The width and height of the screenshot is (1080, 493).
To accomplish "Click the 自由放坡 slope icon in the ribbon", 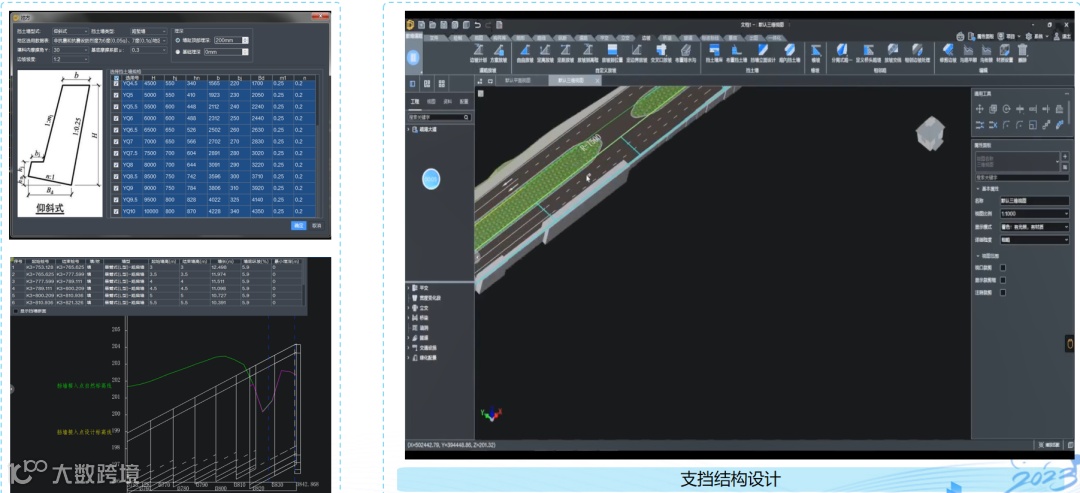I will tap(525, 50).
